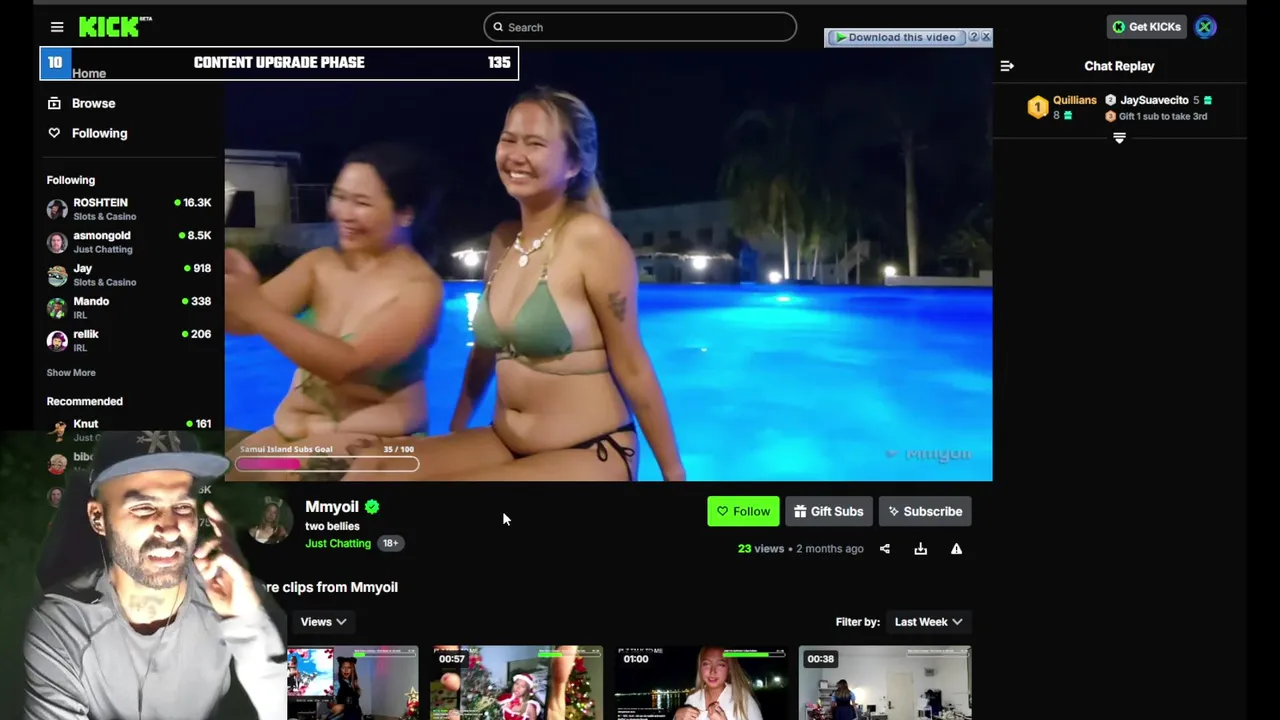Click Following heart icon in sidebar
Viewport: 1280px width, 720px height.
(x=54, y=133)
